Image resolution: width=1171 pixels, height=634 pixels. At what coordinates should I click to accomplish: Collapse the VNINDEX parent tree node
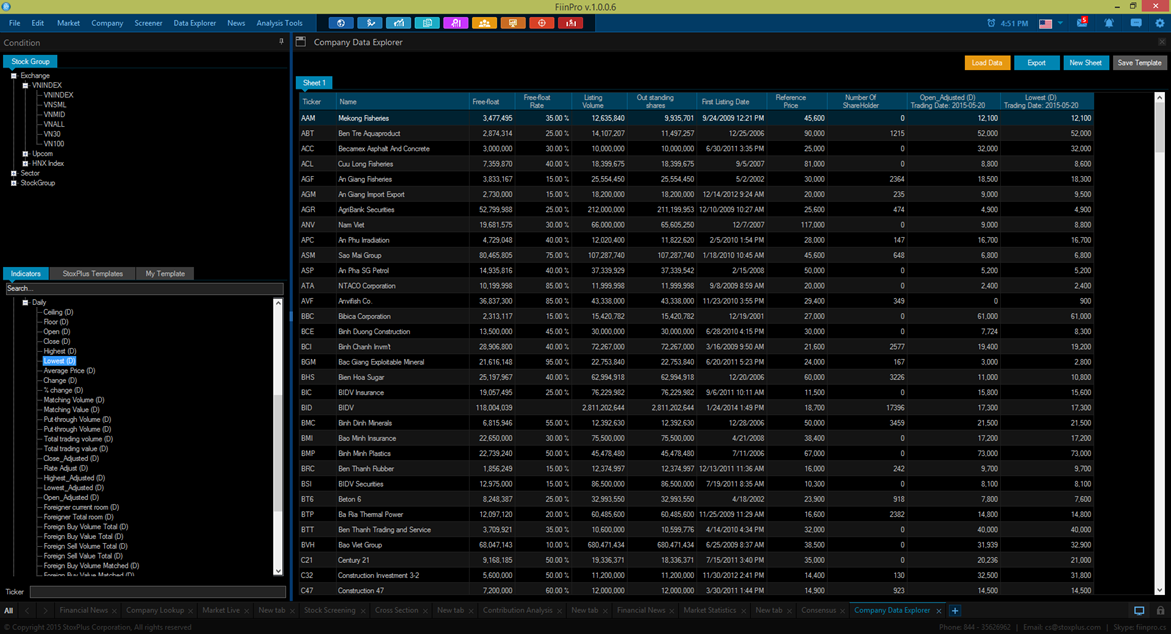tap(25, 85)
